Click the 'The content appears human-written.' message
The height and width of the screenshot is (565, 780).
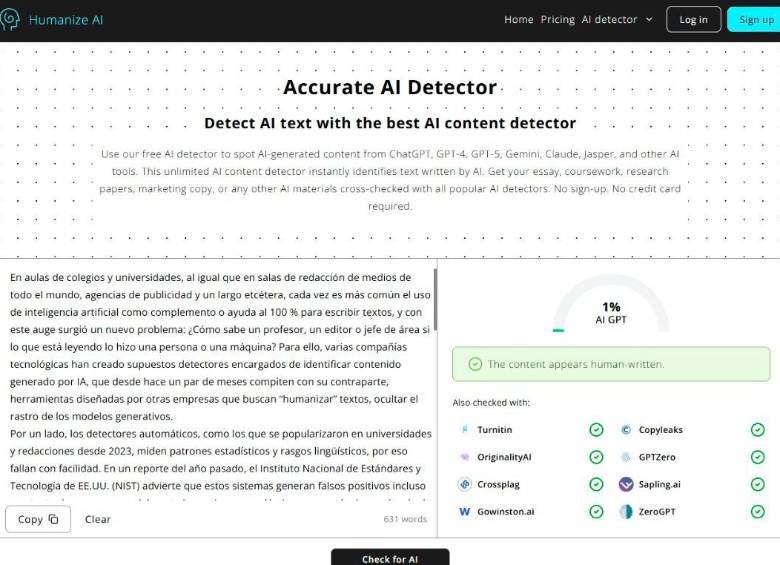coord(576,364)
